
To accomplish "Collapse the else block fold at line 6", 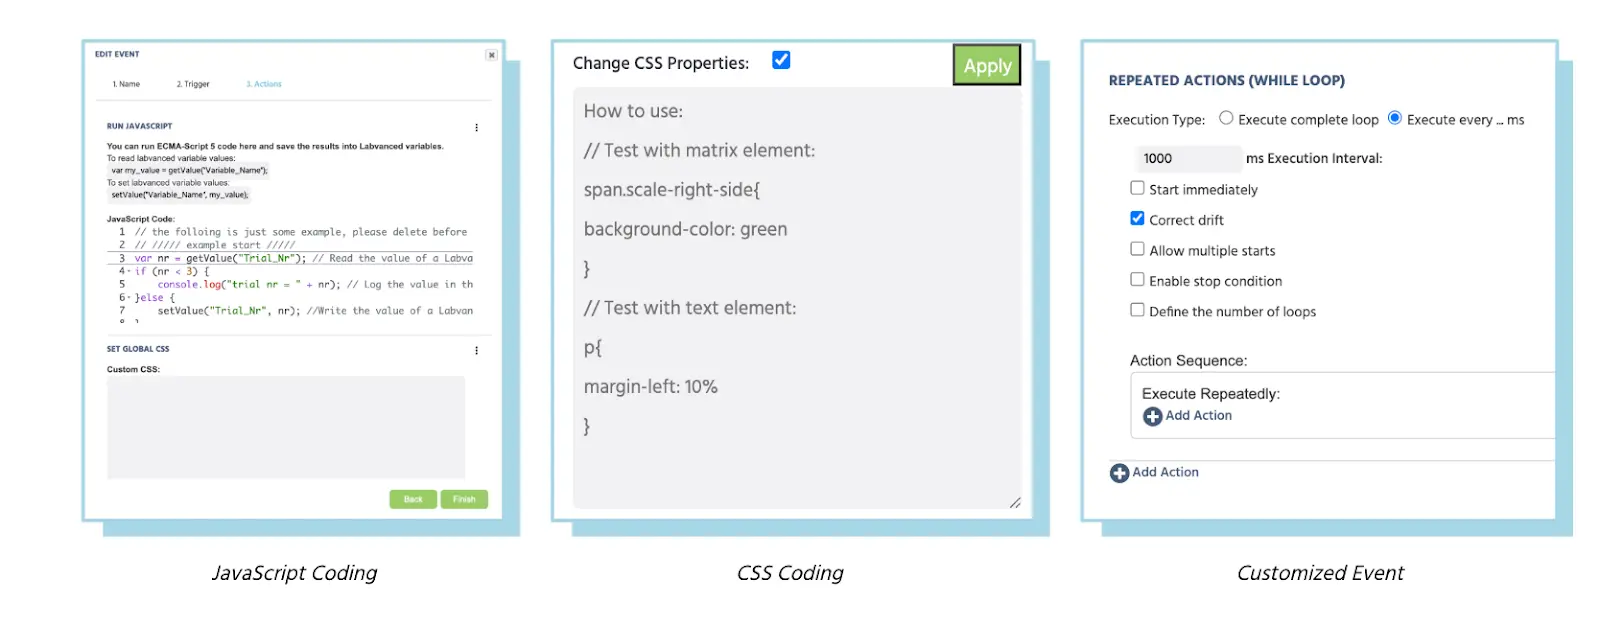I will click(128, 297).
